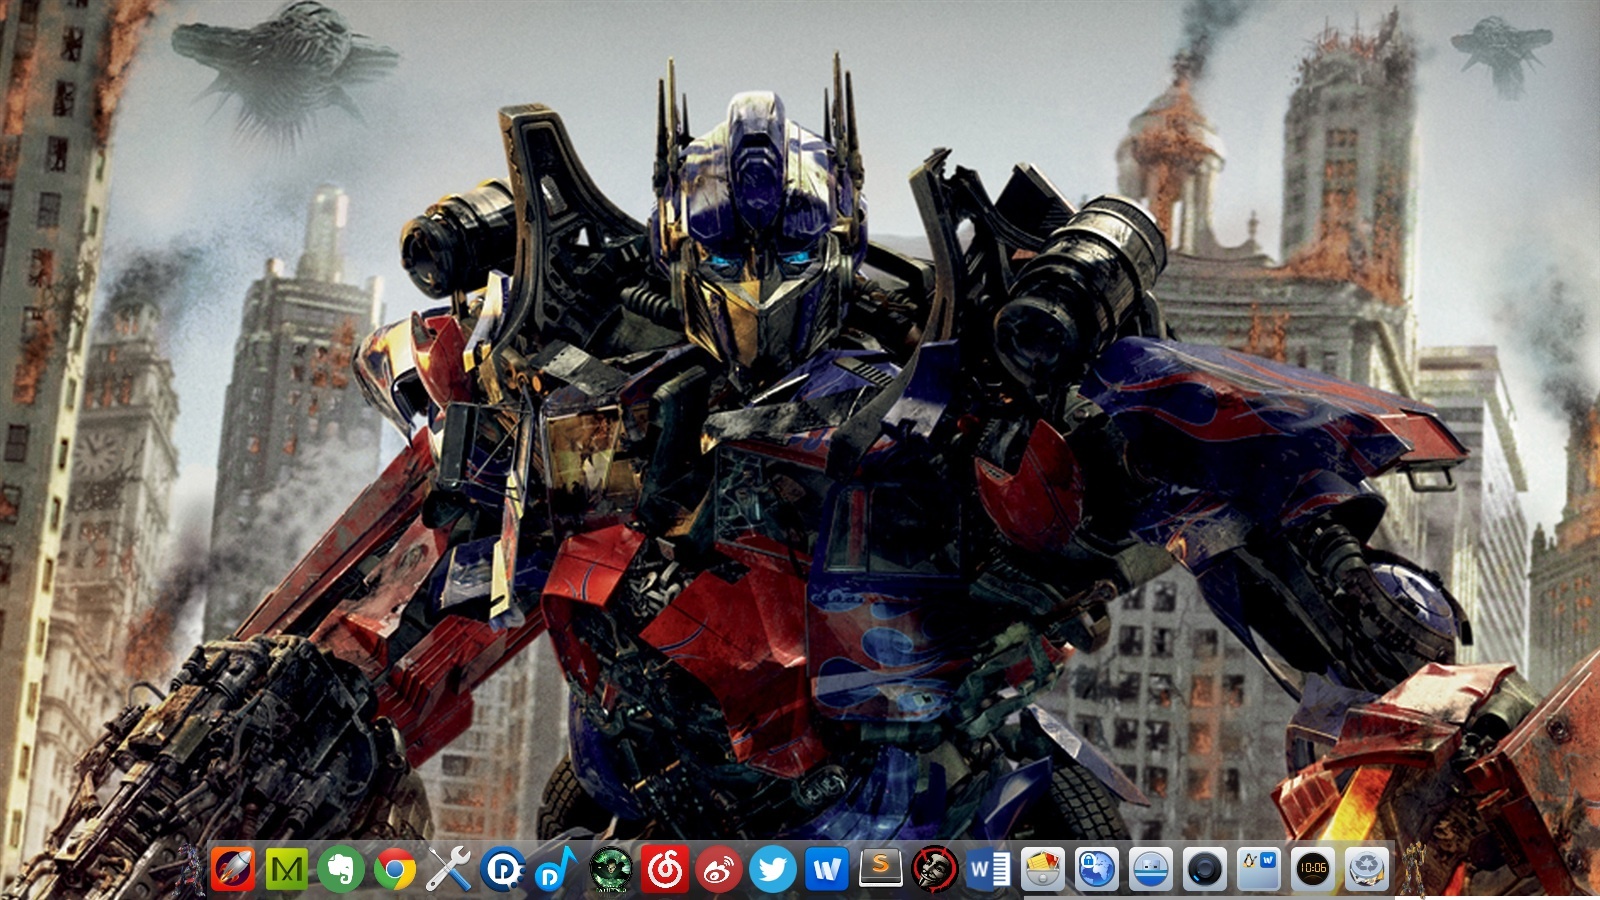The image size is (1600, 900).
Task: Open the camera lens icon
Action: click(x=1205, y=869)
